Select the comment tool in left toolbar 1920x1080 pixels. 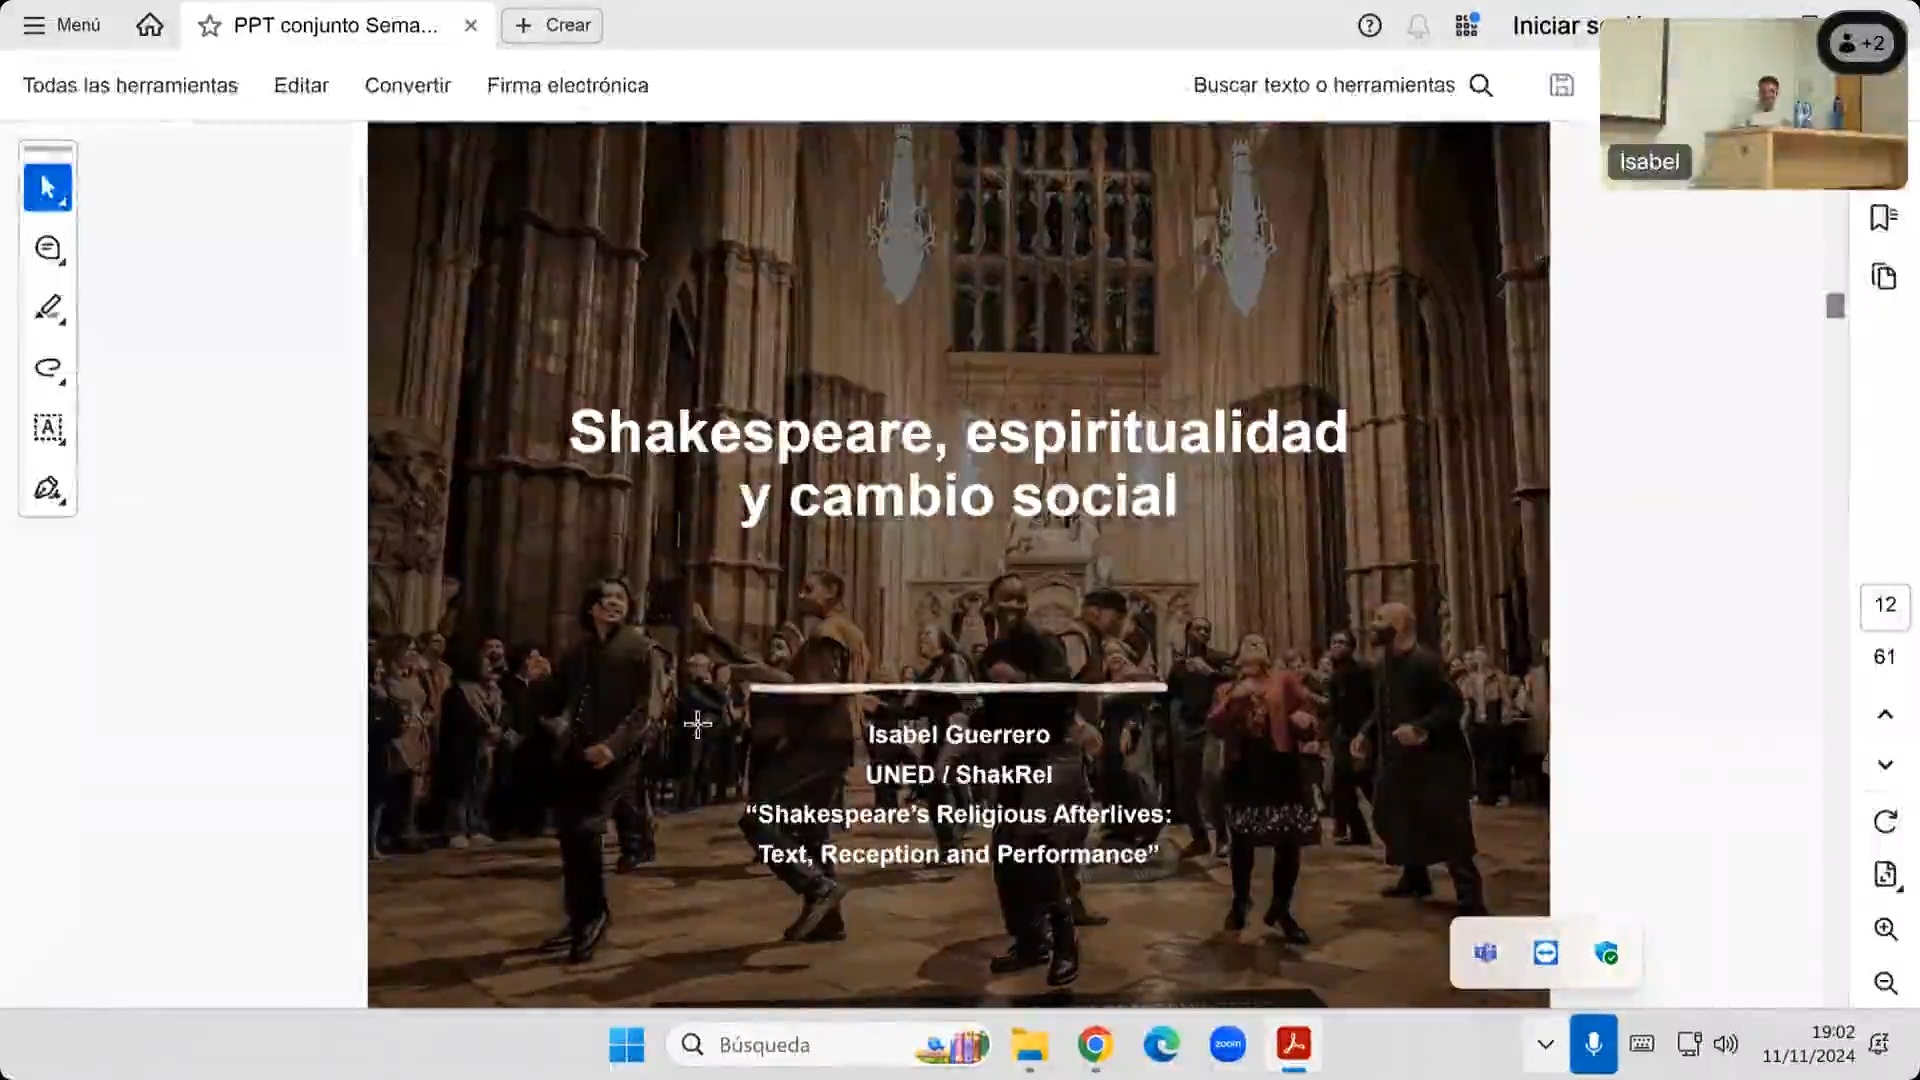click(x=47, y=248)
